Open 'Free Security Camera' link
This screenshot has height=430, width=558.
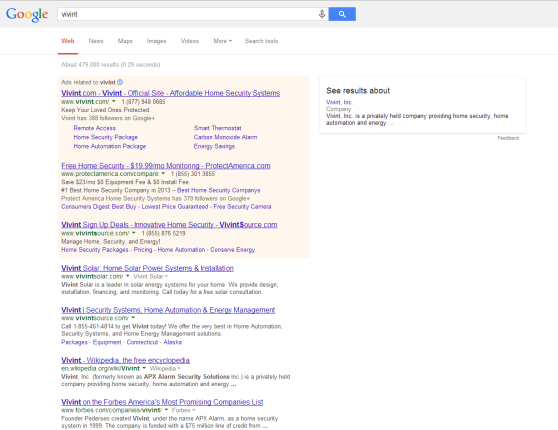coord(242,207)
